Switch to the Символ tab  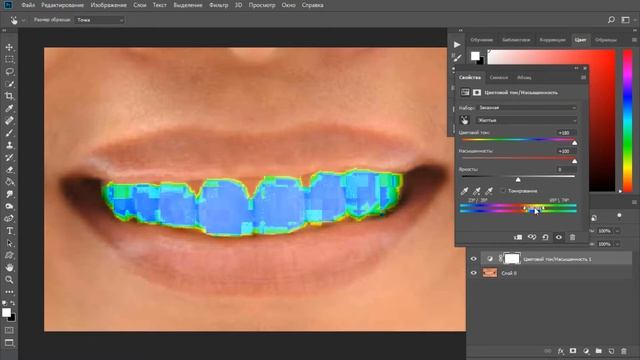[499, 77]
